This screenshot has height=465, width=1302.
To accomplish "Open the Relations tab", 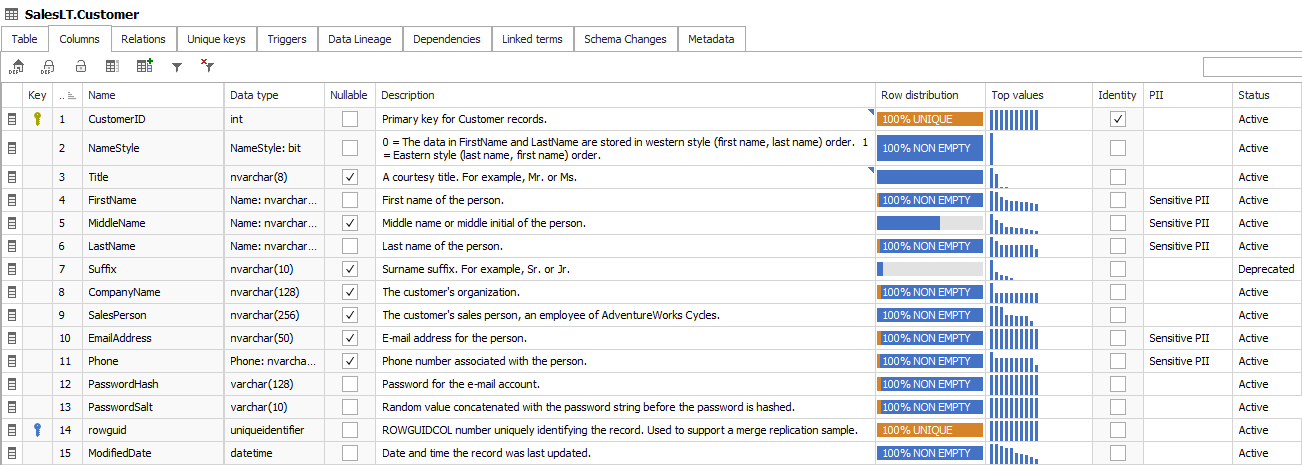I will [x=143, y=39].
